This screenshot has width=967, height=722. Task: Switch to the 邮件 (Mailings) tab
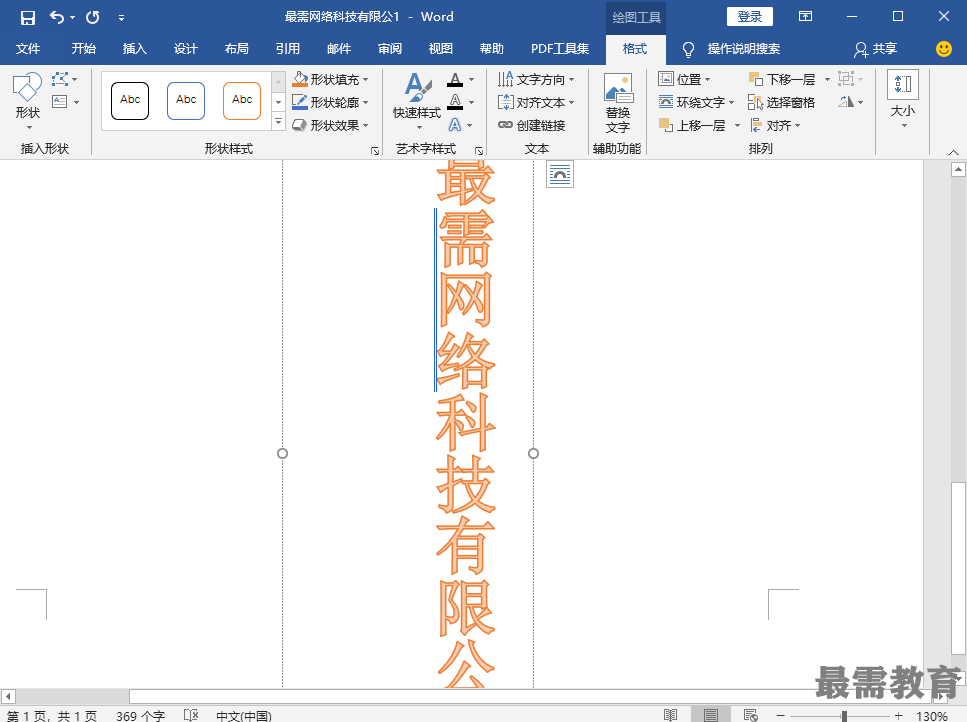pos(339,49)
